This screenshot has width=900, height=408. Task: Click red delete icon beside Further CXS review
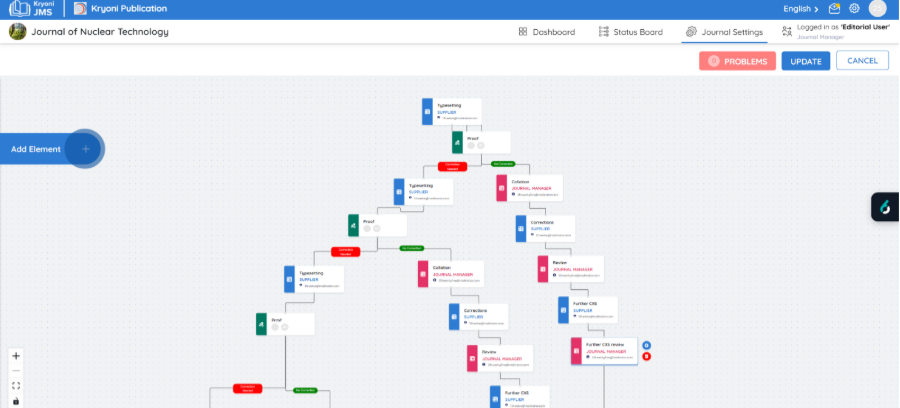pos(646,356)
